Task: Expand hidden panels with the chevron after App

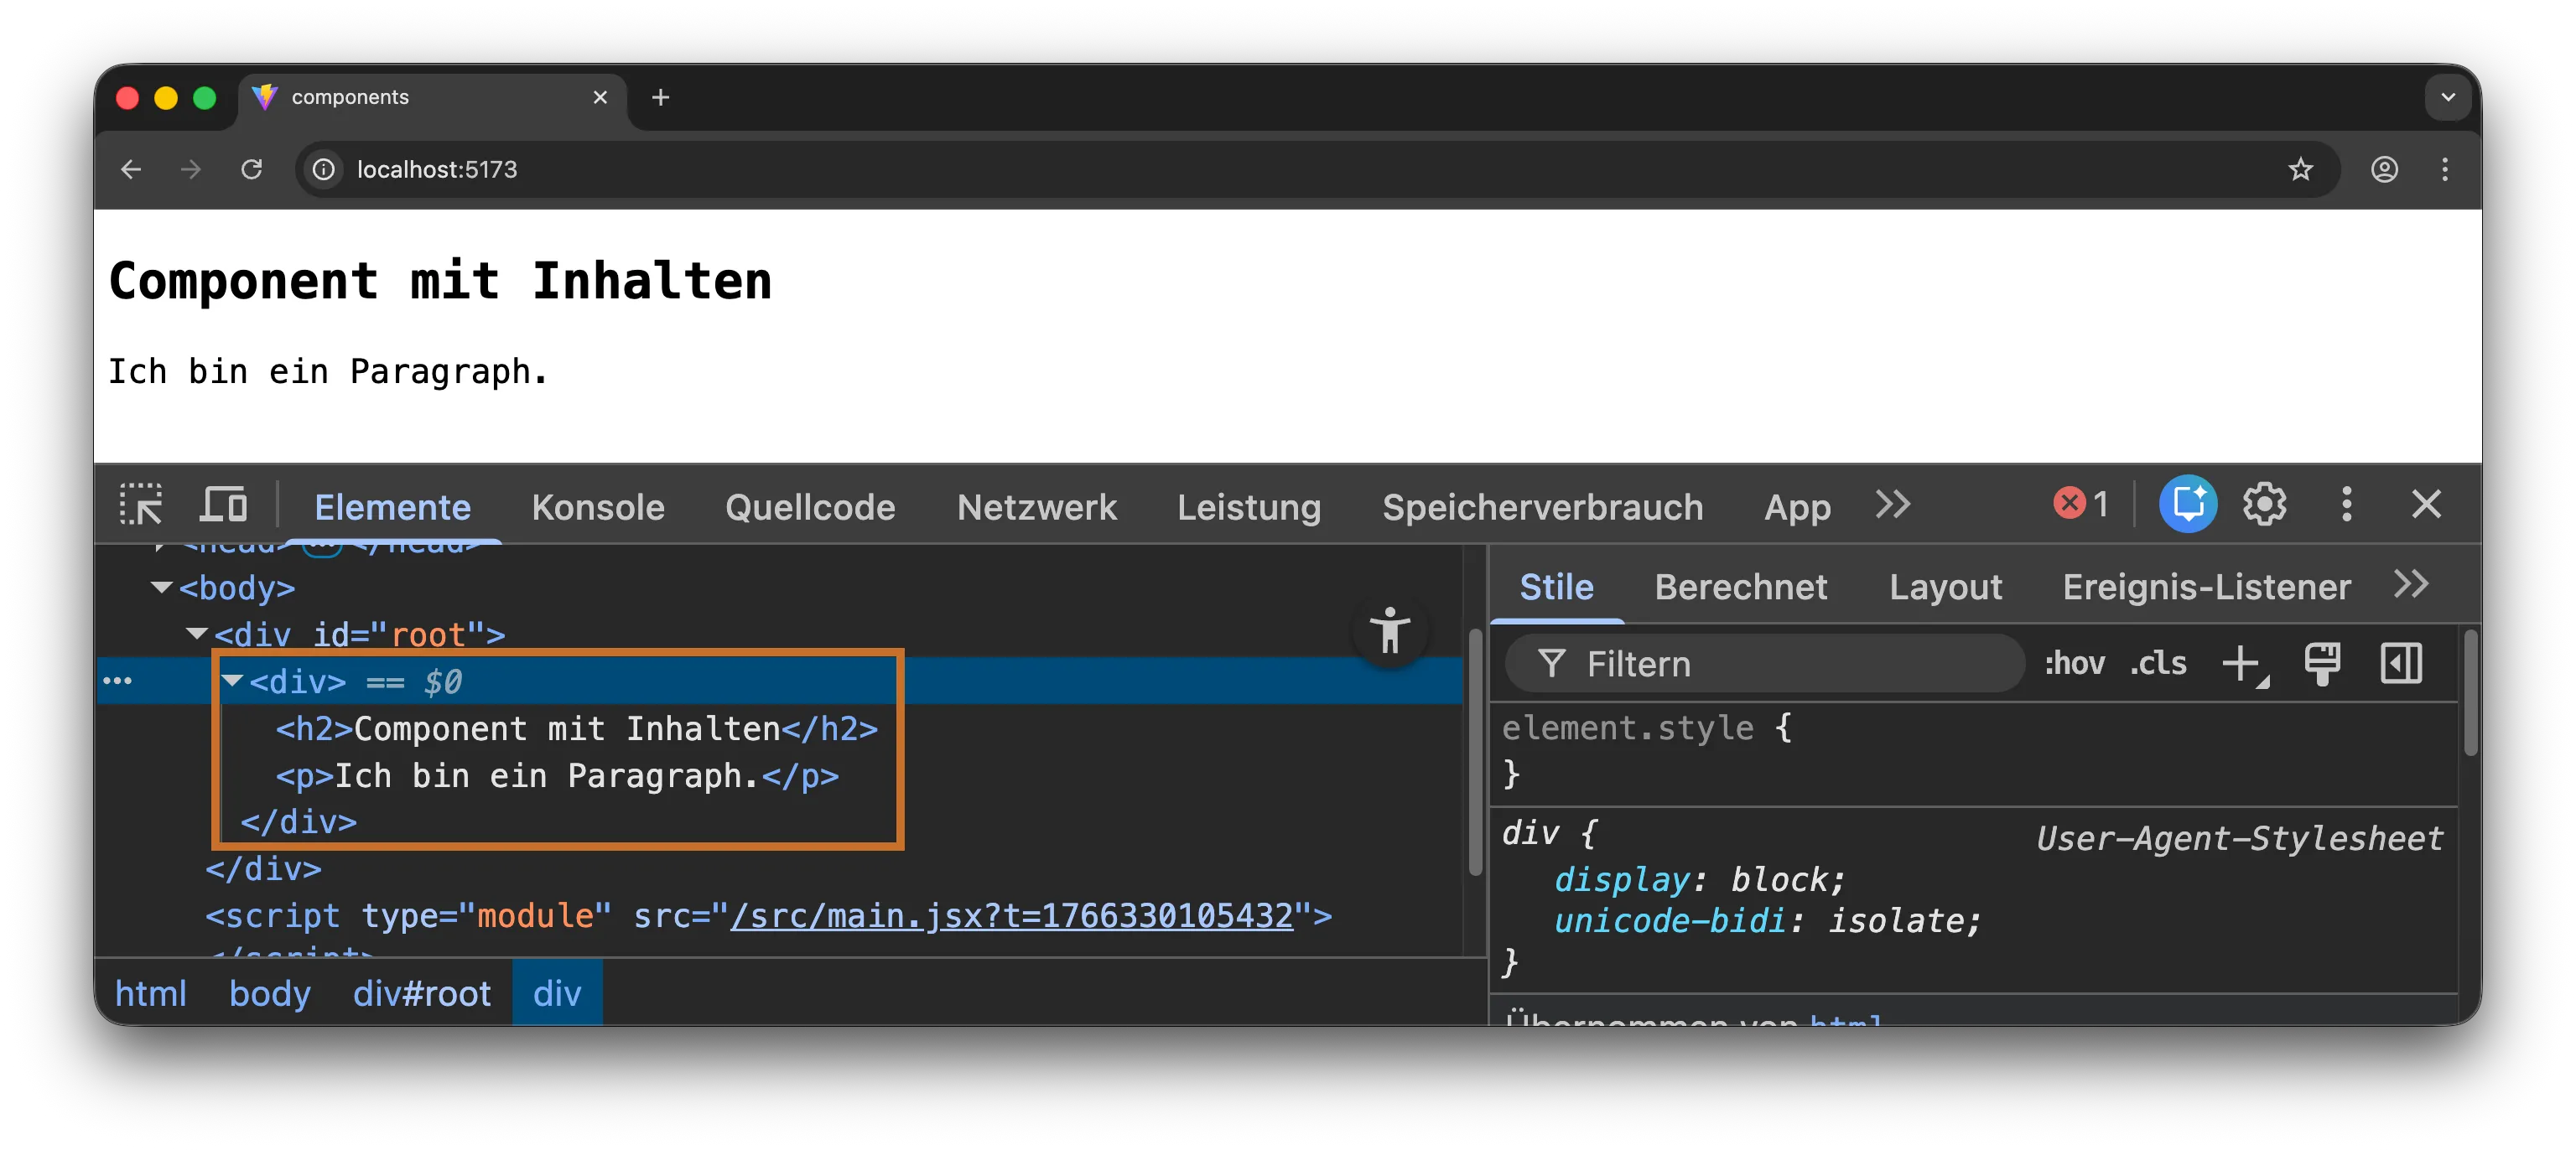Action: coord(1891,506)
